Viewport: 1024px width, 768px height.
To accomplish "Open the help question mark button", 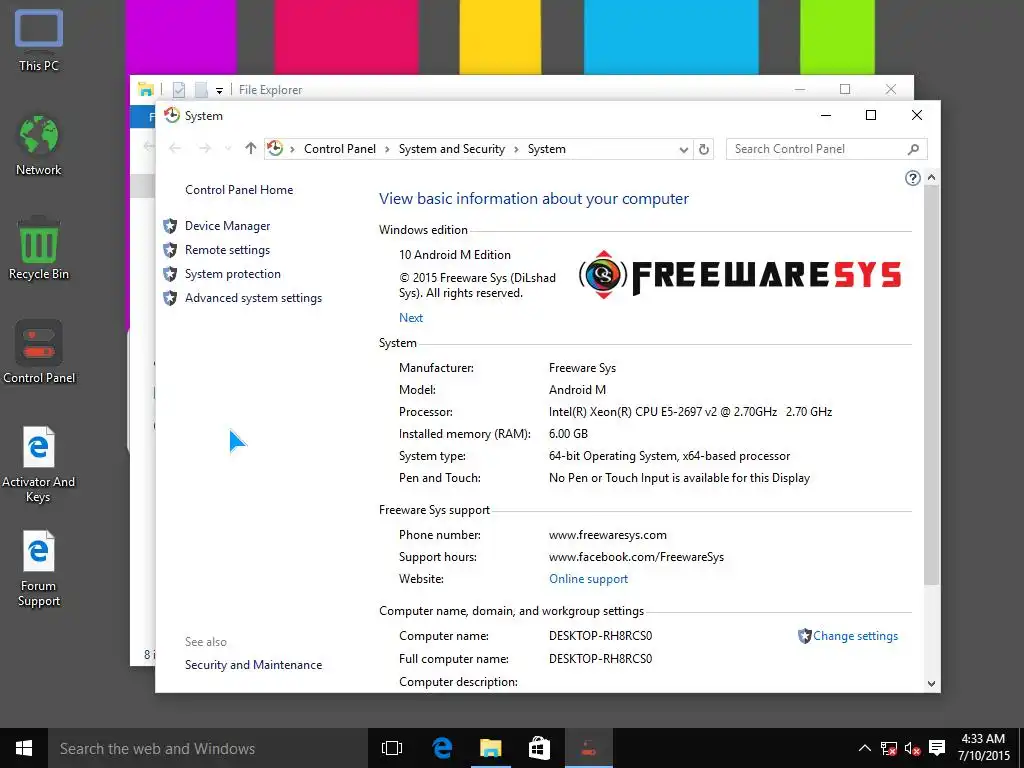I will 912,178.
